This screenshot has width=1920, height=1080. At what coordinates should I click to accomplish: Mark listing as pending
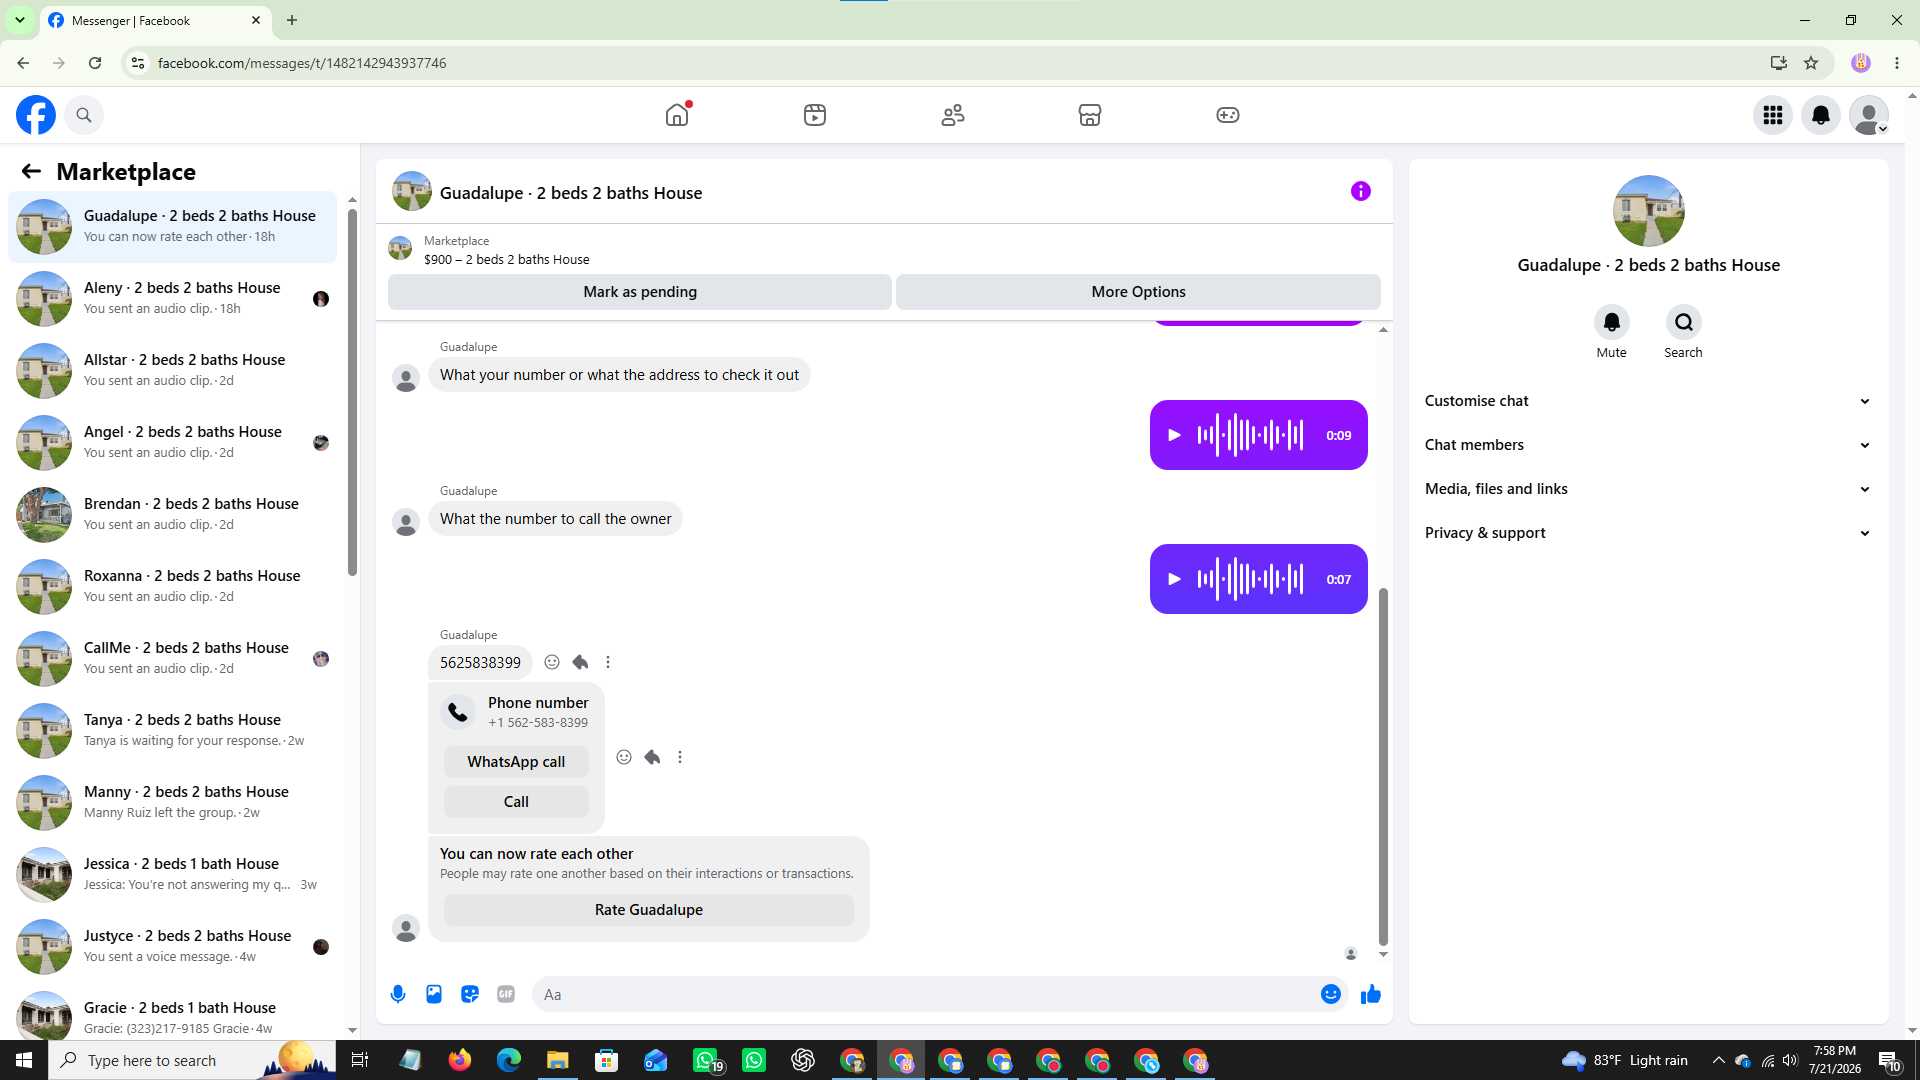[x=640, y=292]
